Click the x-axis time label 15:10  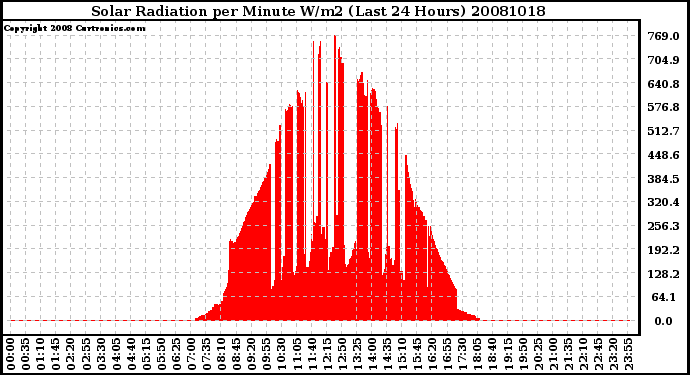click(x=402, y=354)
